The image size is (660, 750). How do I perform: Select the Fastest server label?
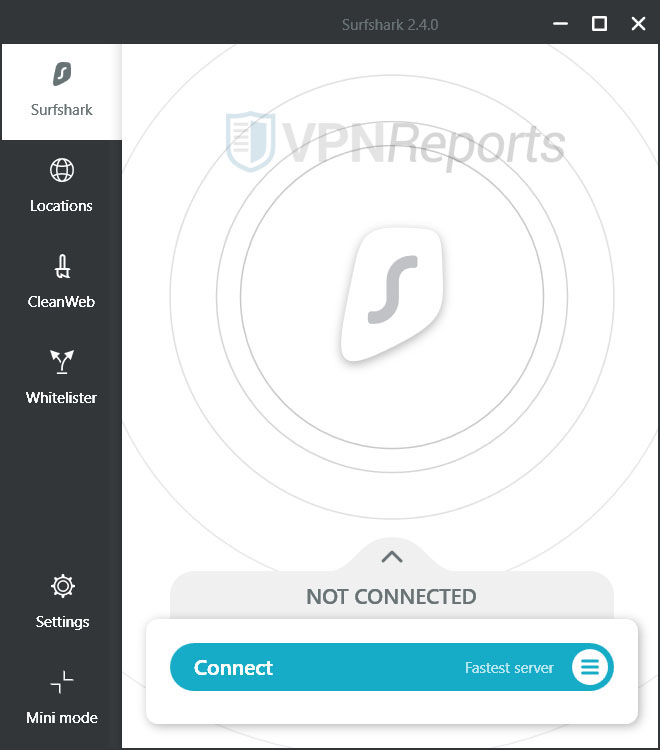(x=509, y=668)
